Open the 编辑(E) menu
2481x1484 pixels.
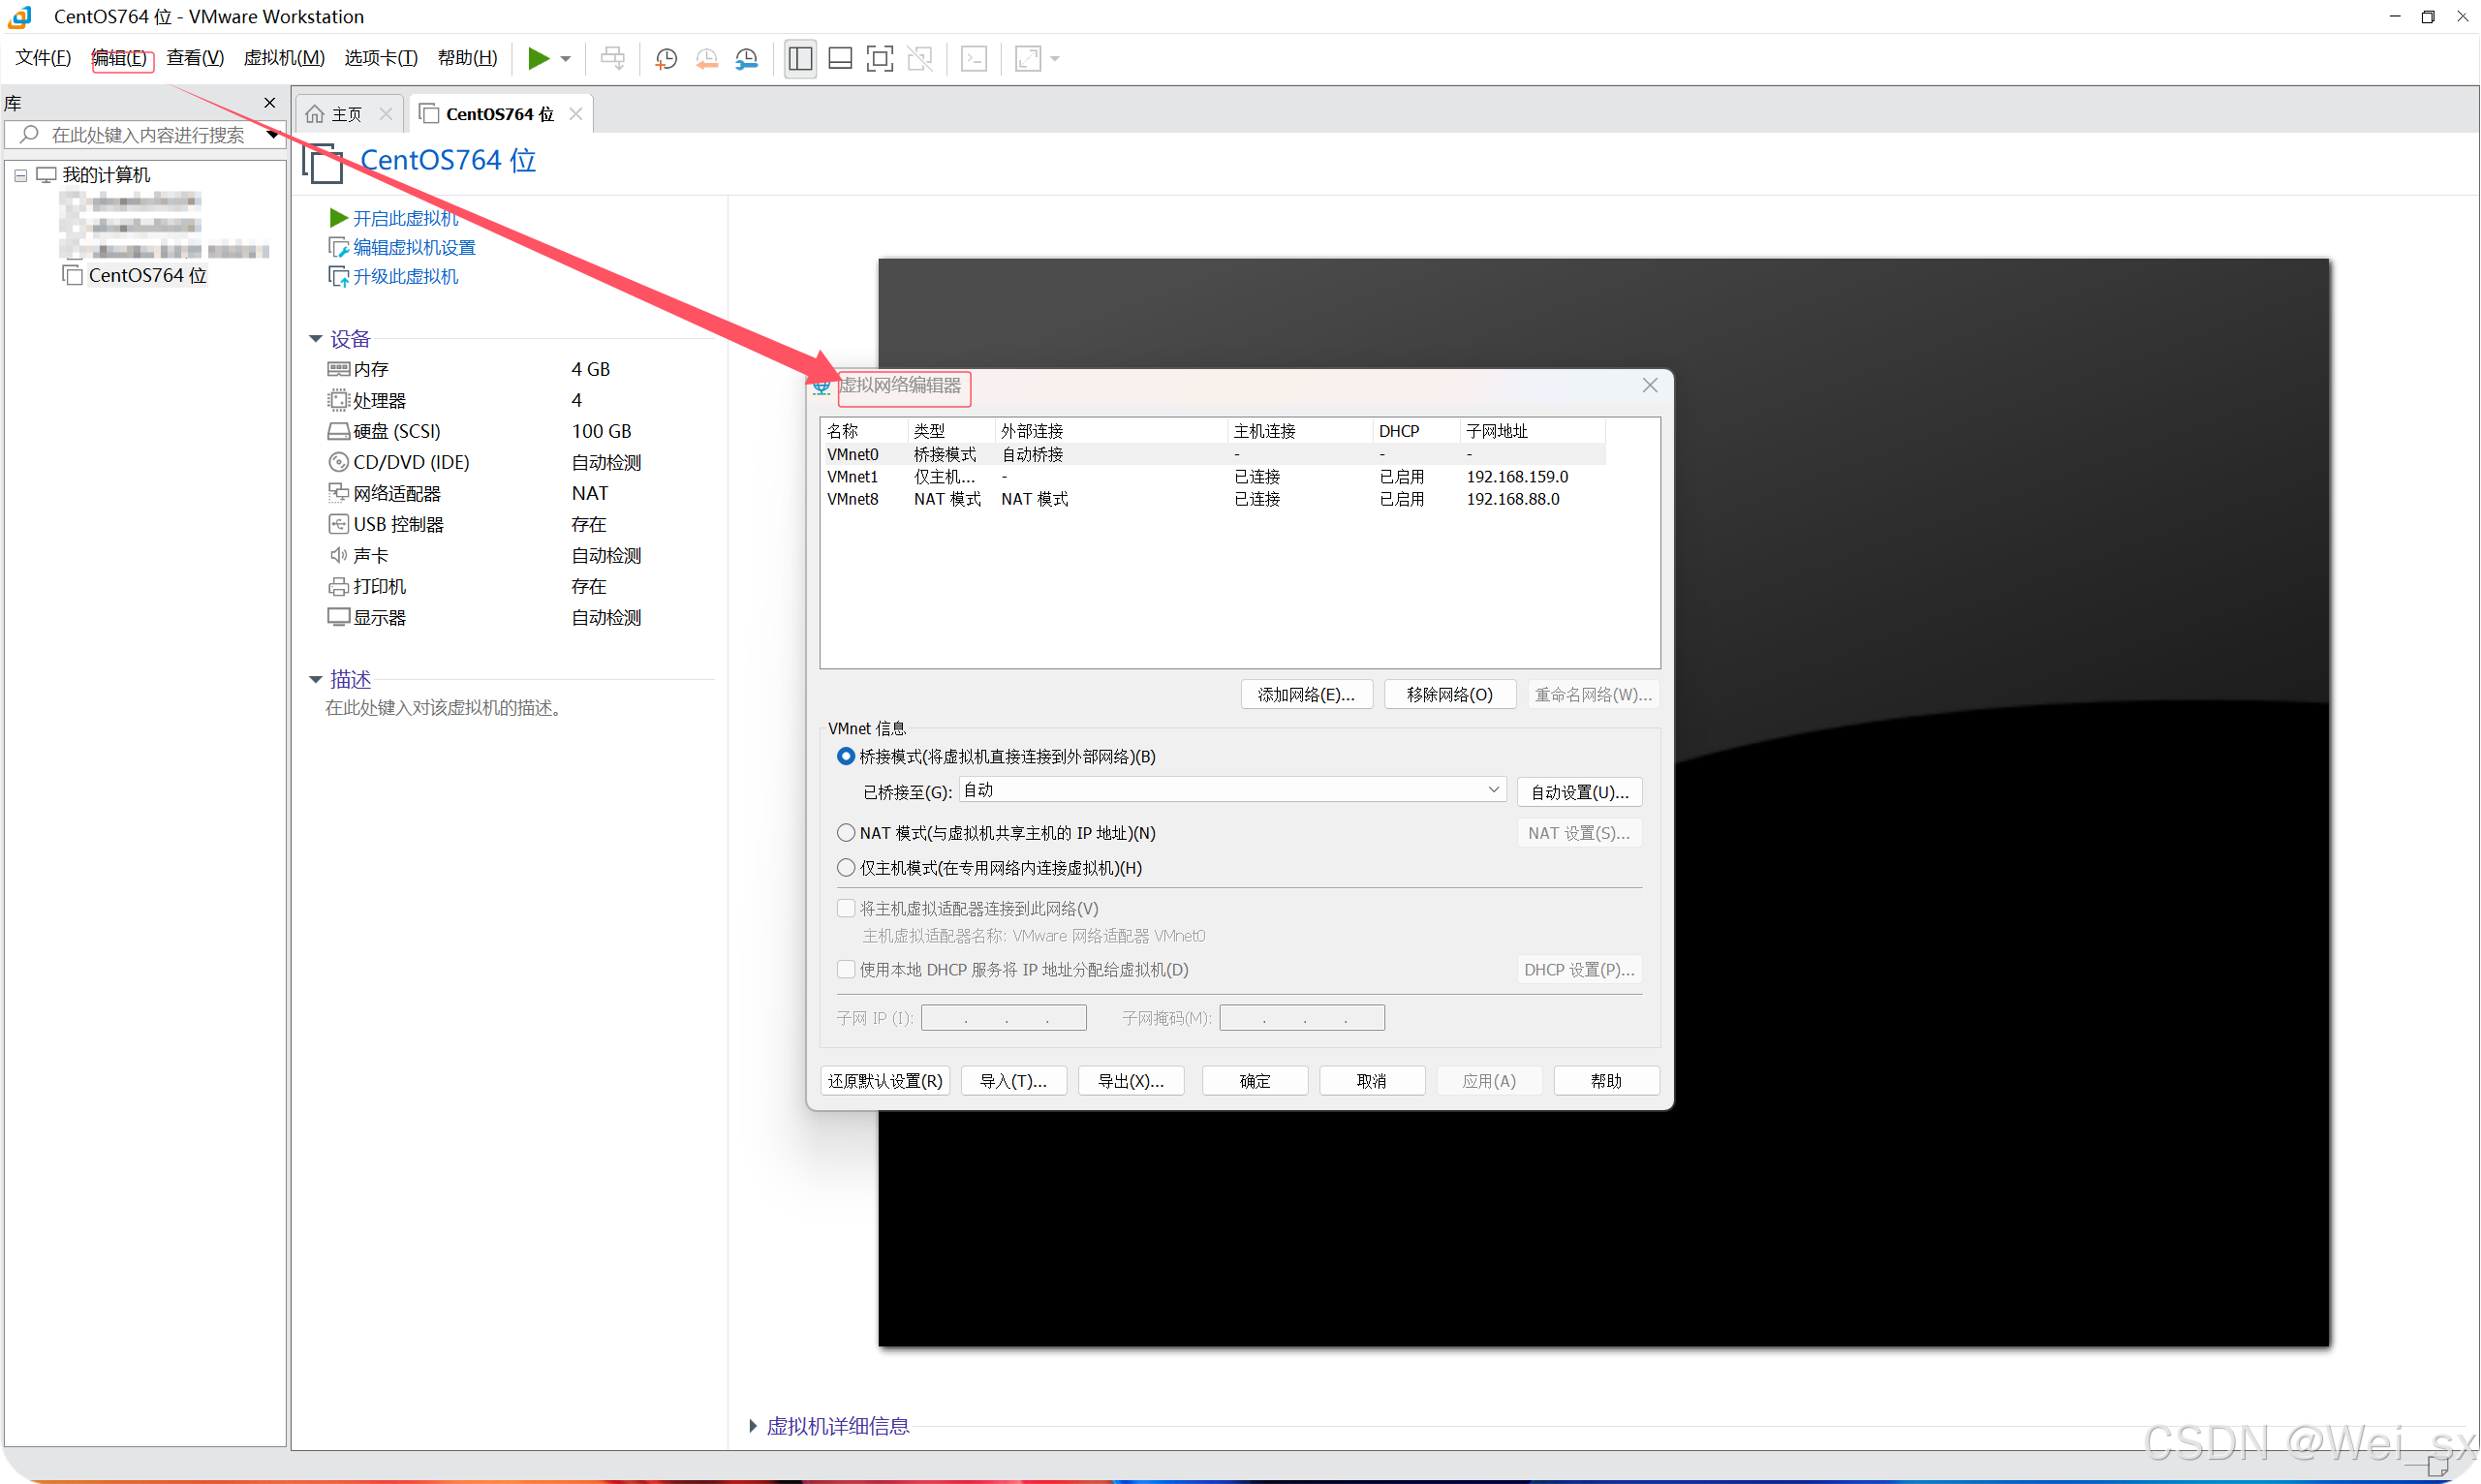(x=119, y=58)
